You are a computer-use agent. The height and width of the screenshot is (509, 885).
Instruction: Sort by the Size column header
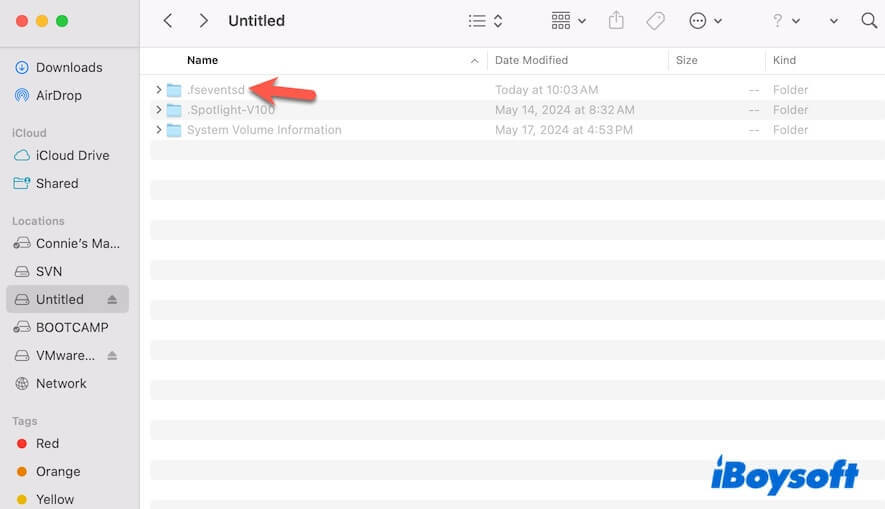click(686, 60)
